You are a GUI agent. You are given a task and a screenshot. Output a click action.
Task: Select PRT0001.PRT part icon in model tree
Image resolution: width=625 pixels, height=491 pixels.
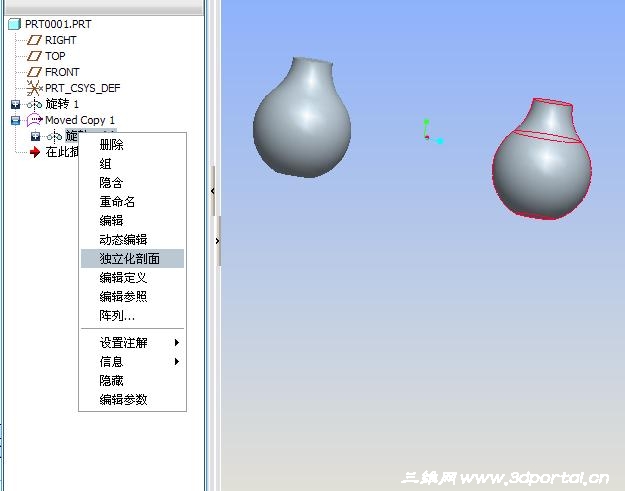pos(14,24)
